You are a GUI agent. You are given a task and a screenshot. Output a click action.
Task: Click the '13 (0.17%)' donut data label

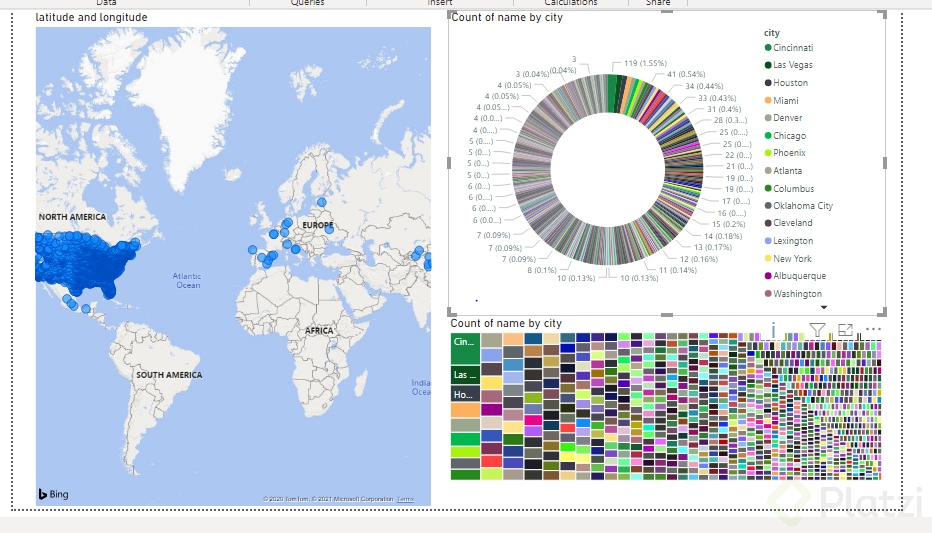(x=713, y=247)
